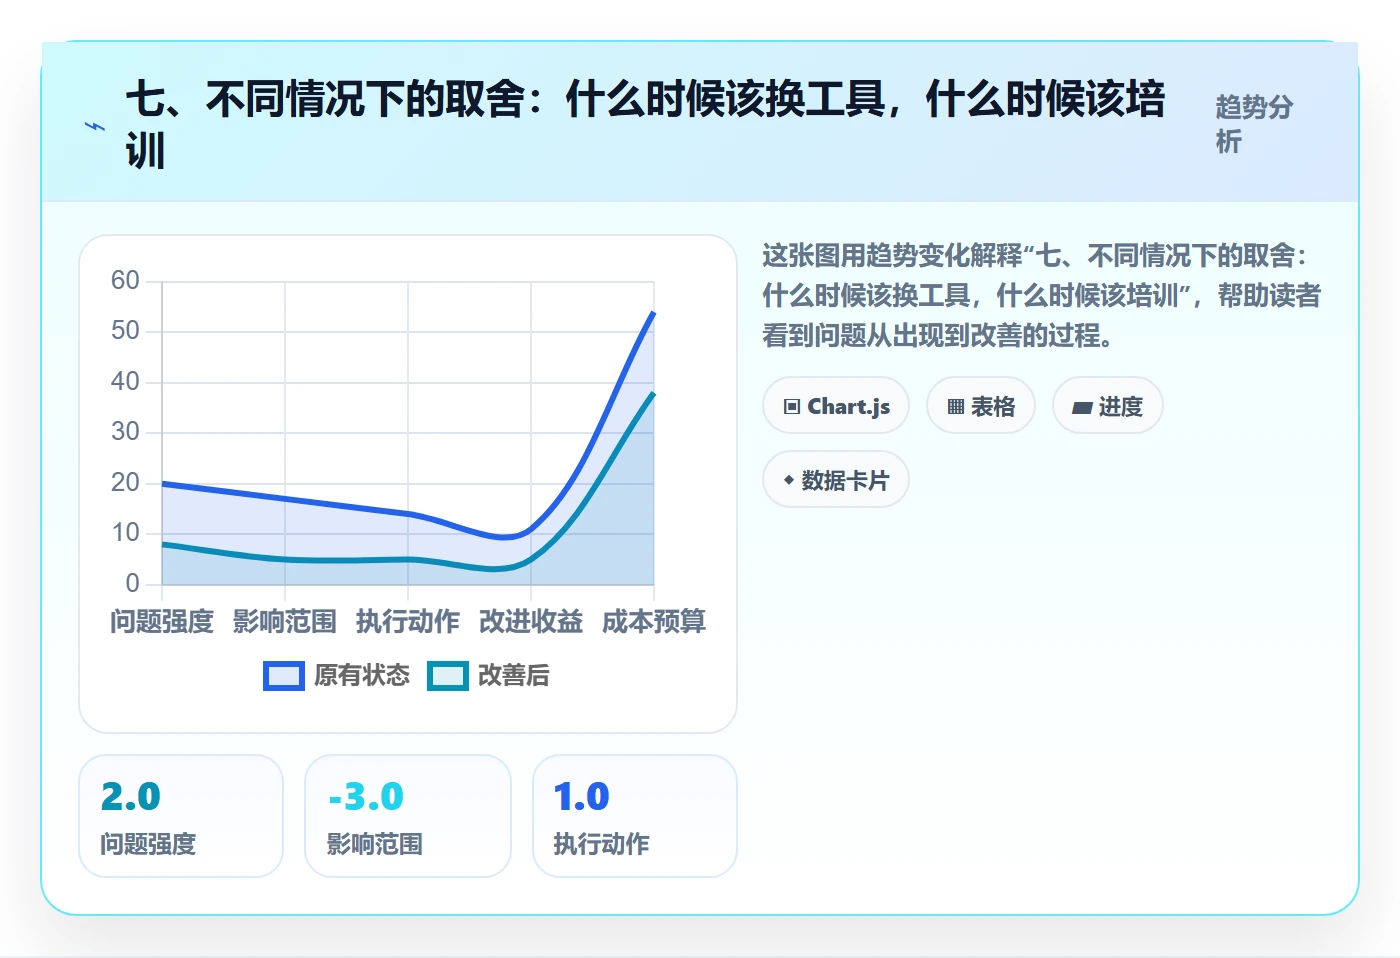1400x958 pixels.
Task: Click the grid icon in the 表格 tag
Action: point(956,407)
